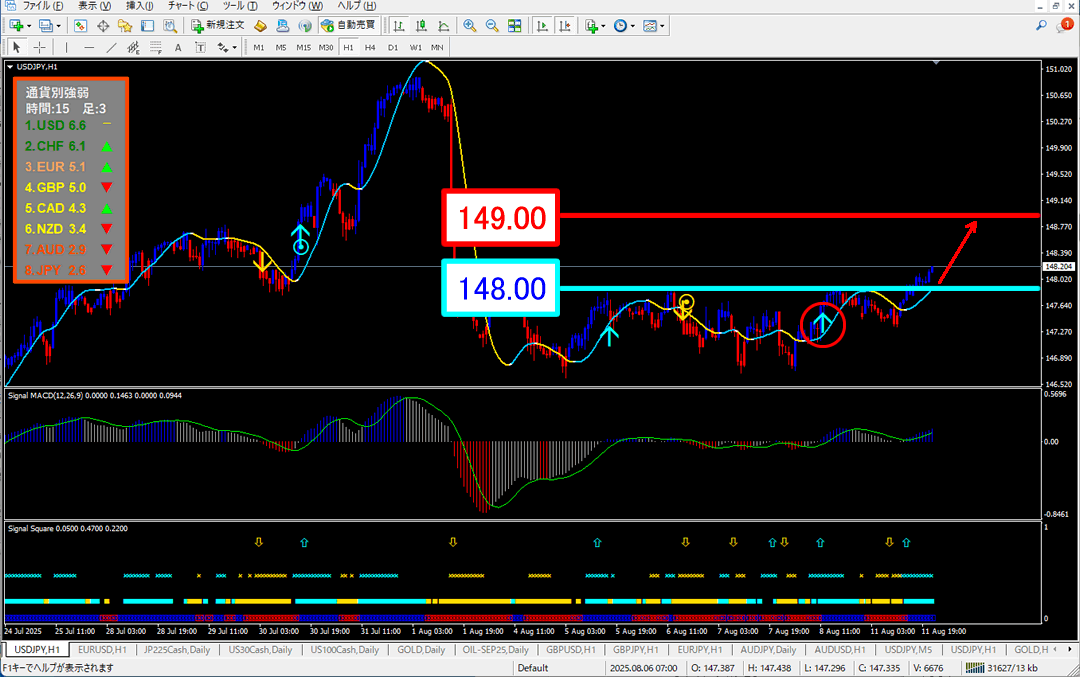This screenshot has height=681, width=1080.
Task: Switch to Candlesticks display
Action: (422, 25)
